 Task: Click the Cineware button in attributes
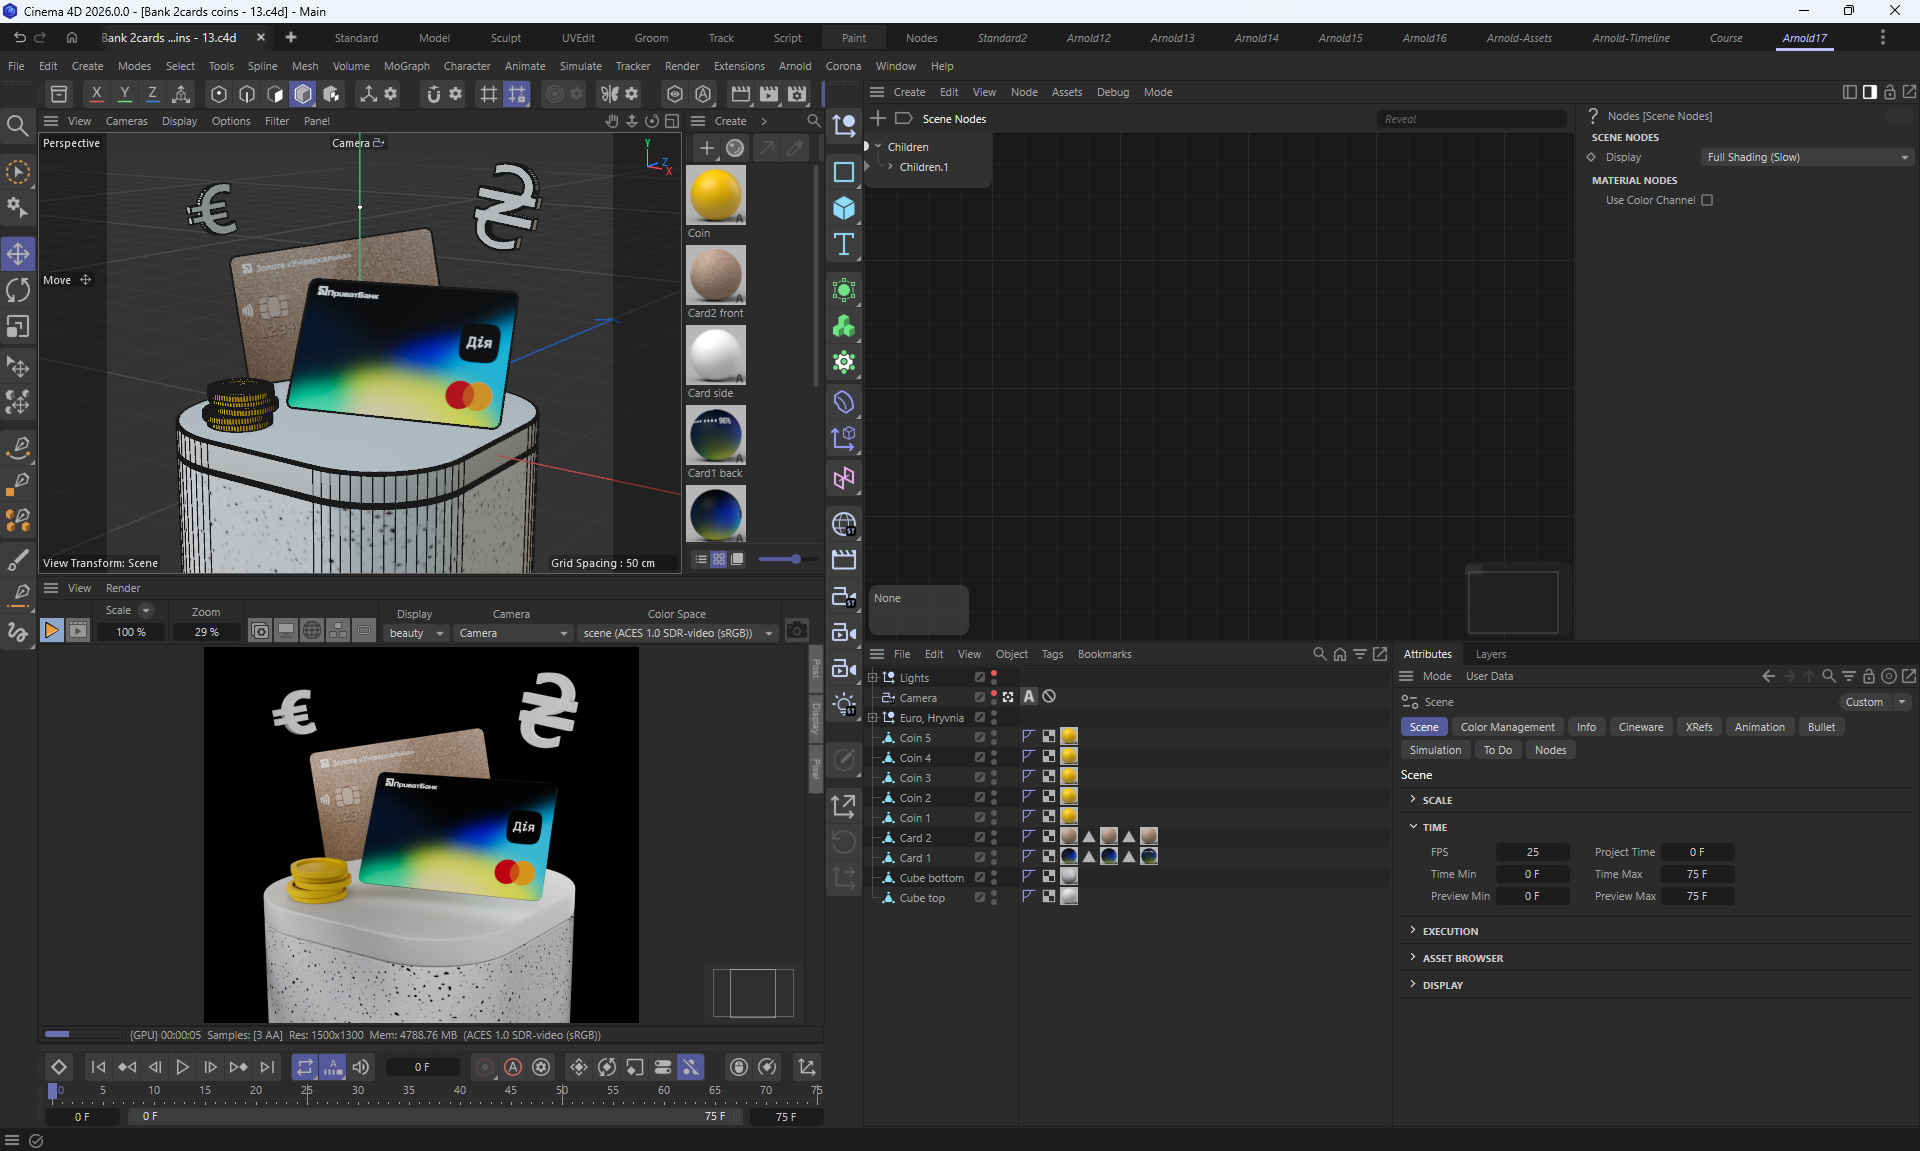(1640, 727)
